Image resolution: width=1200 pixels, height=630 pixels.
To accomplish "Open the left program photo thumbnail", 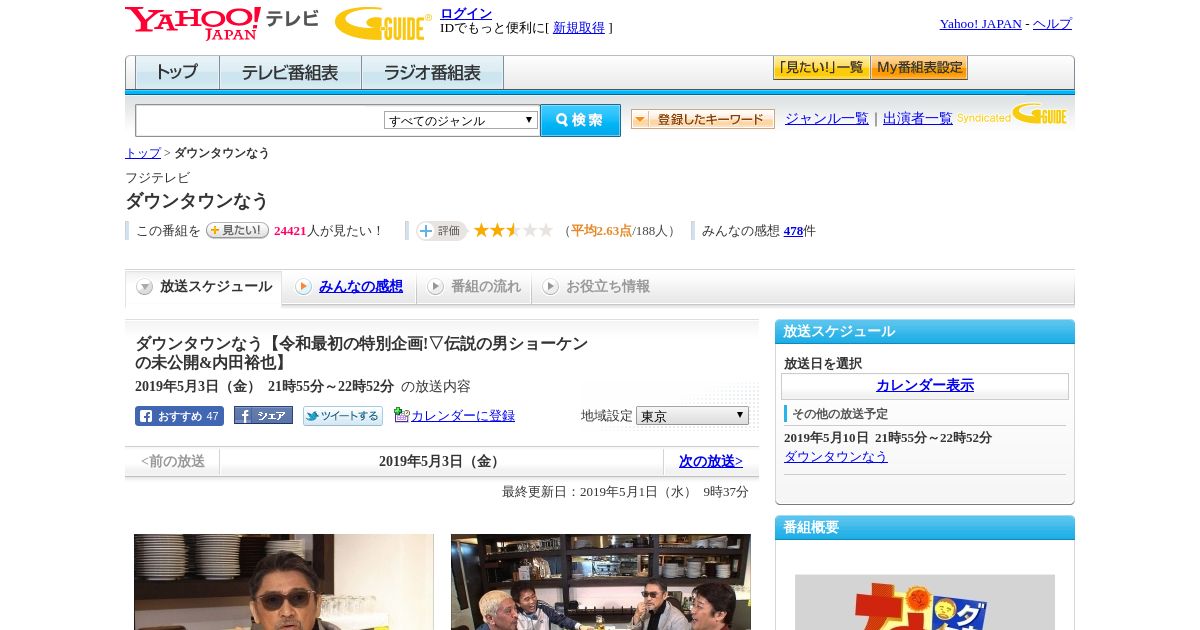I will pyautogui.click(x=284, y=582).
